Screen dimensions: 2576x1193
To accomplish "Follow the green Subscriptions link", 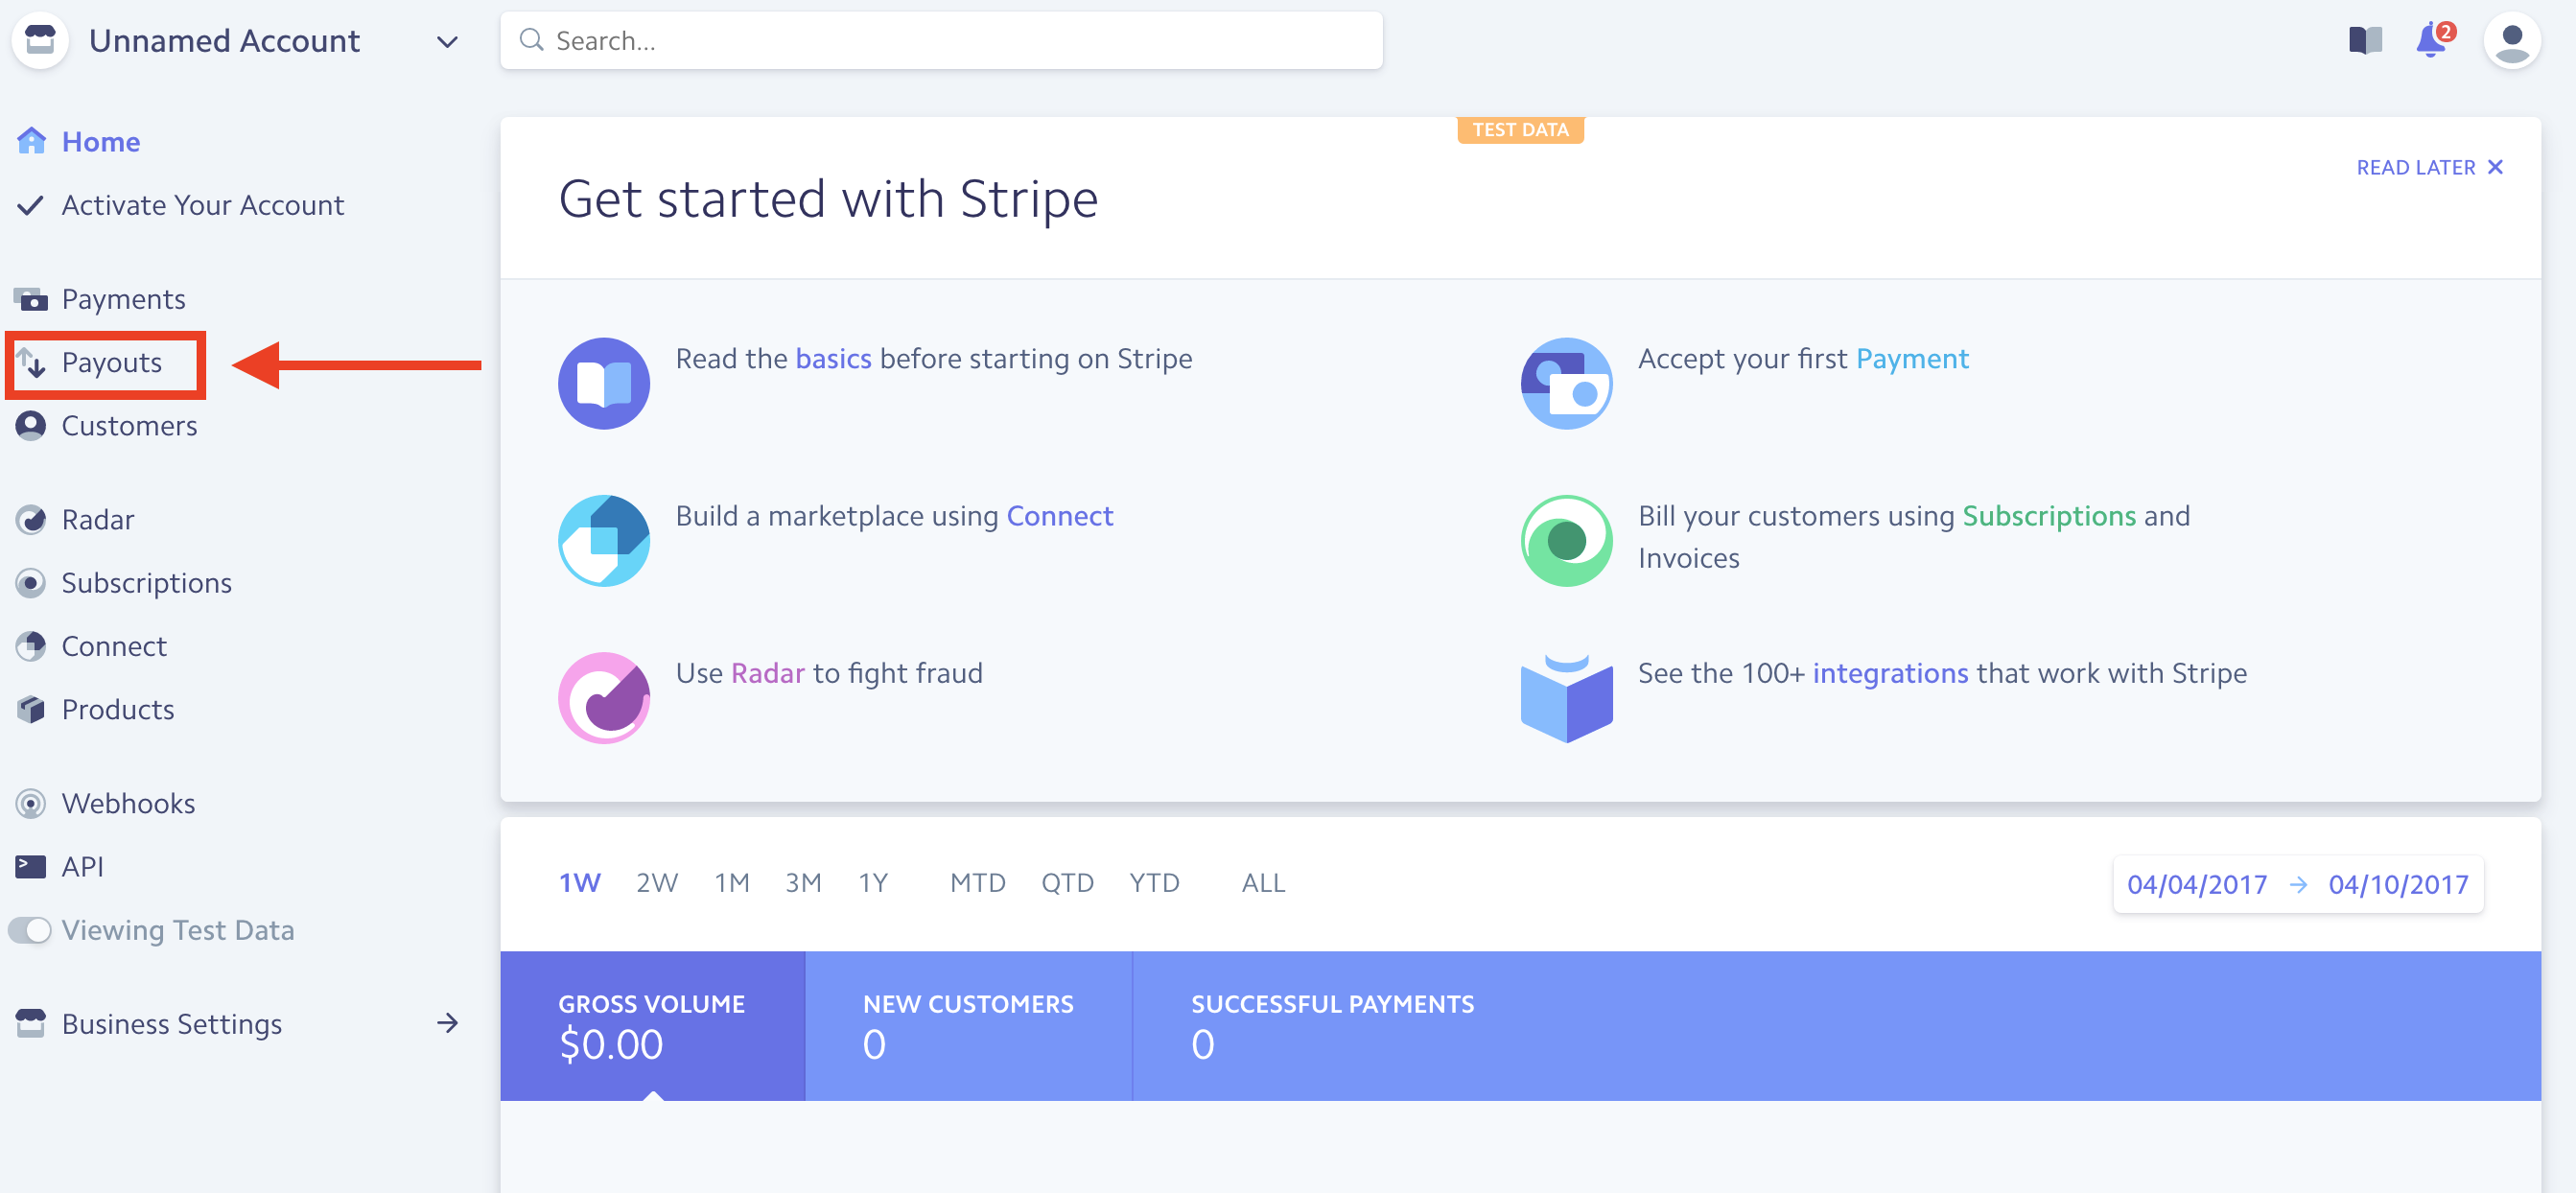I will pos(2048,516).
